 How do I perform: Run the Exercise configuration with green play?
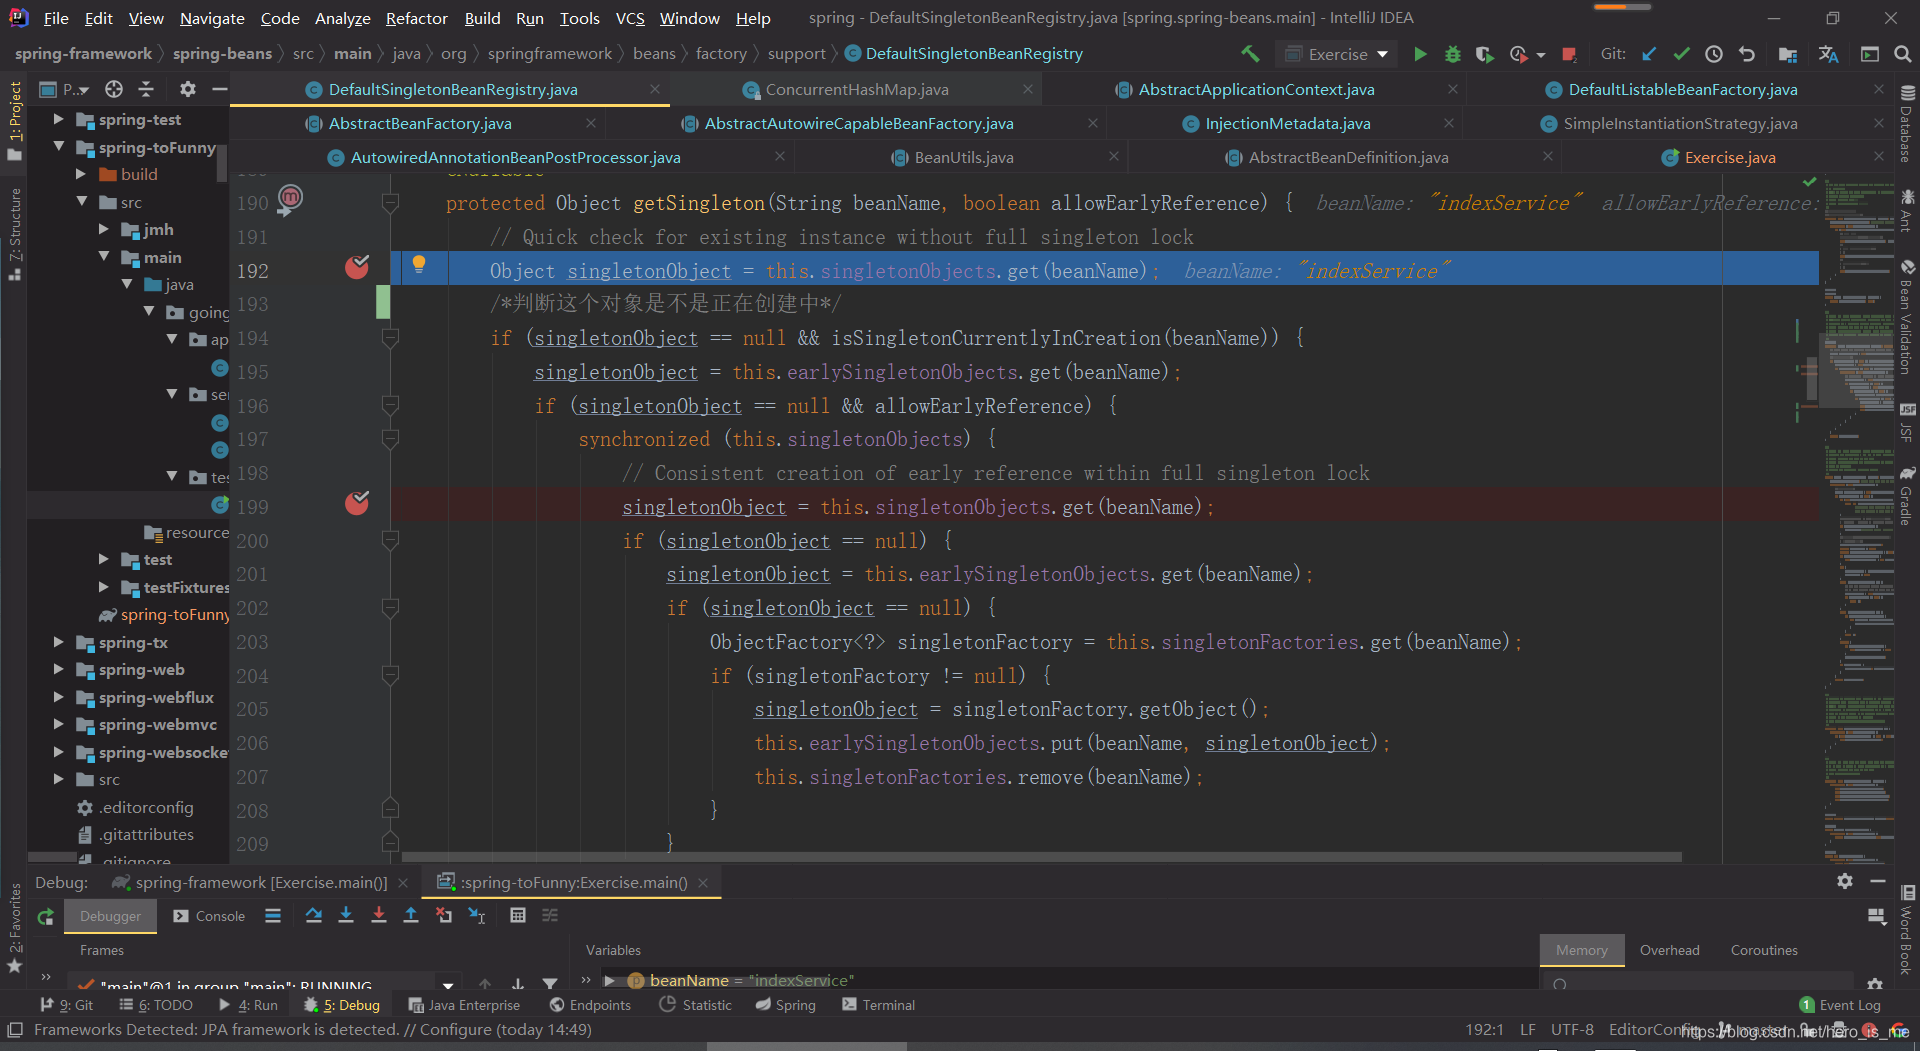coord(1420,54)
